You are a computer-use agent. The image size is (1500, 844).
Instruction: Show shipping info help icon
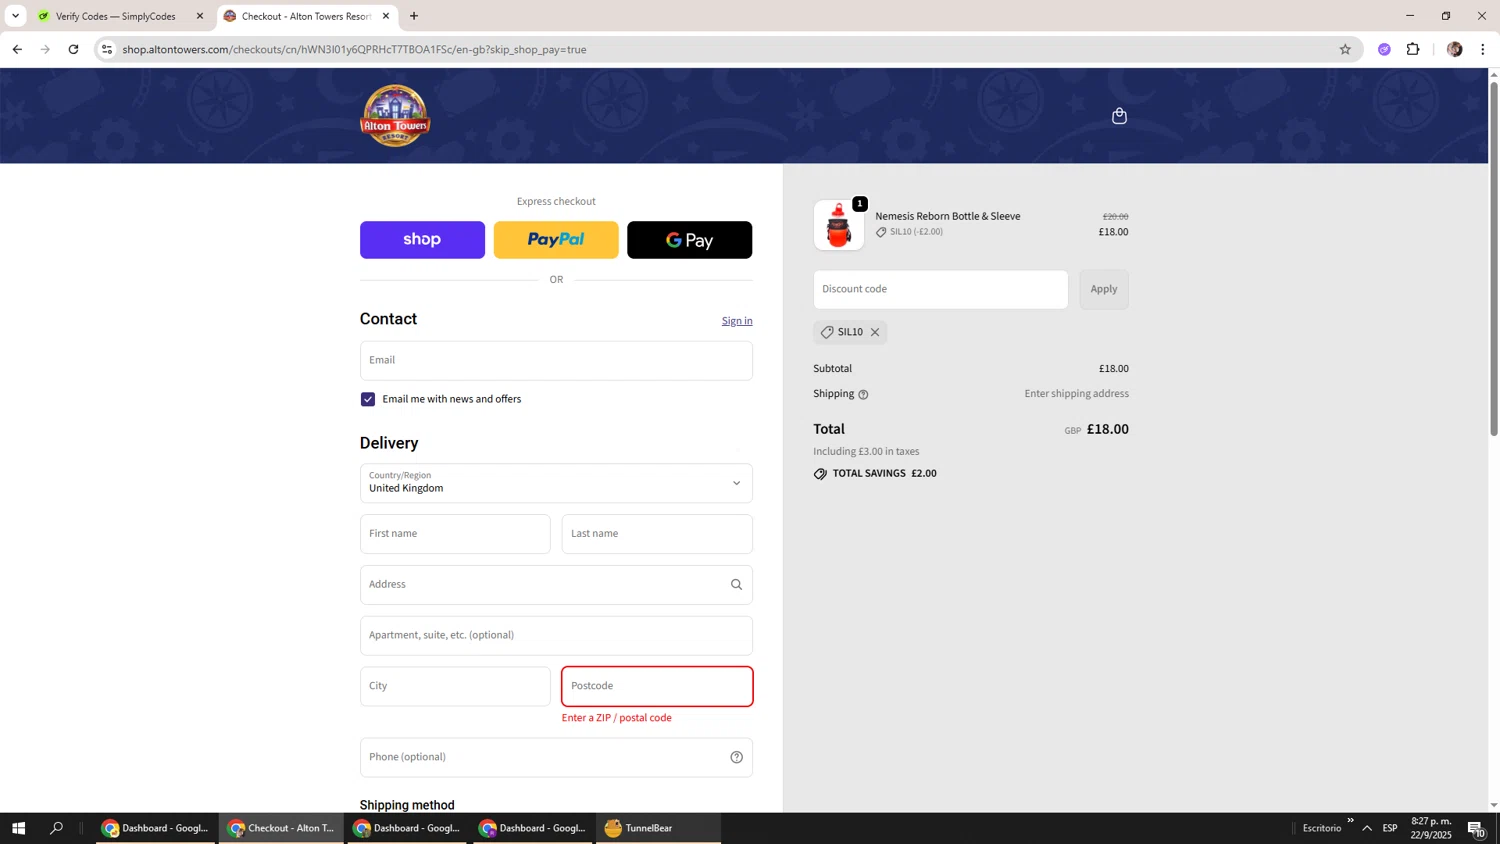click(863, 394)
